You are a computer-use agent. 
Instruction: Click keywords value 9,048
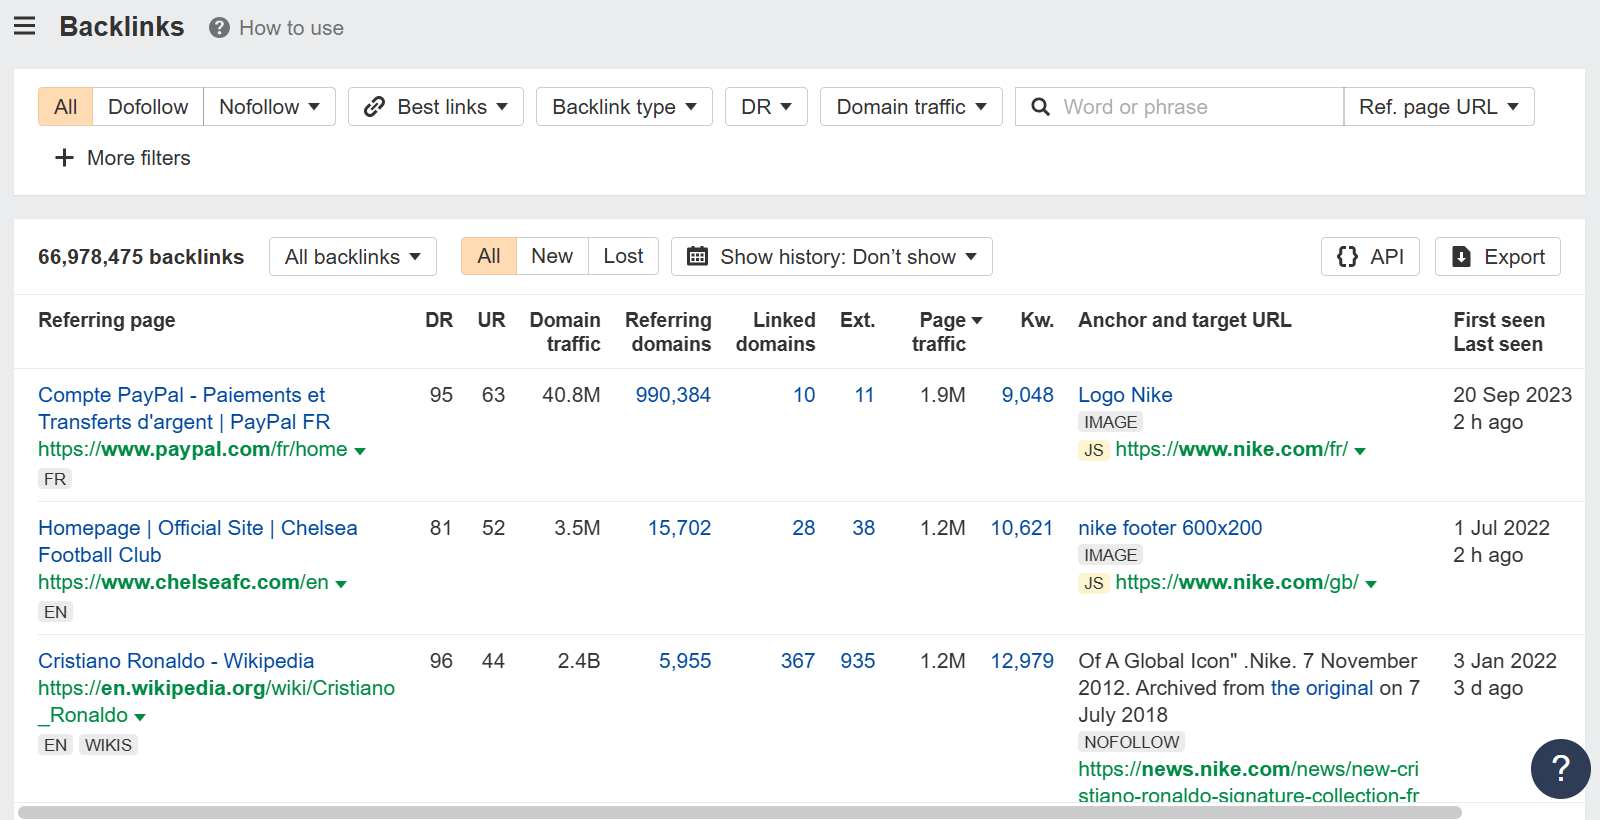(1028, 395)
